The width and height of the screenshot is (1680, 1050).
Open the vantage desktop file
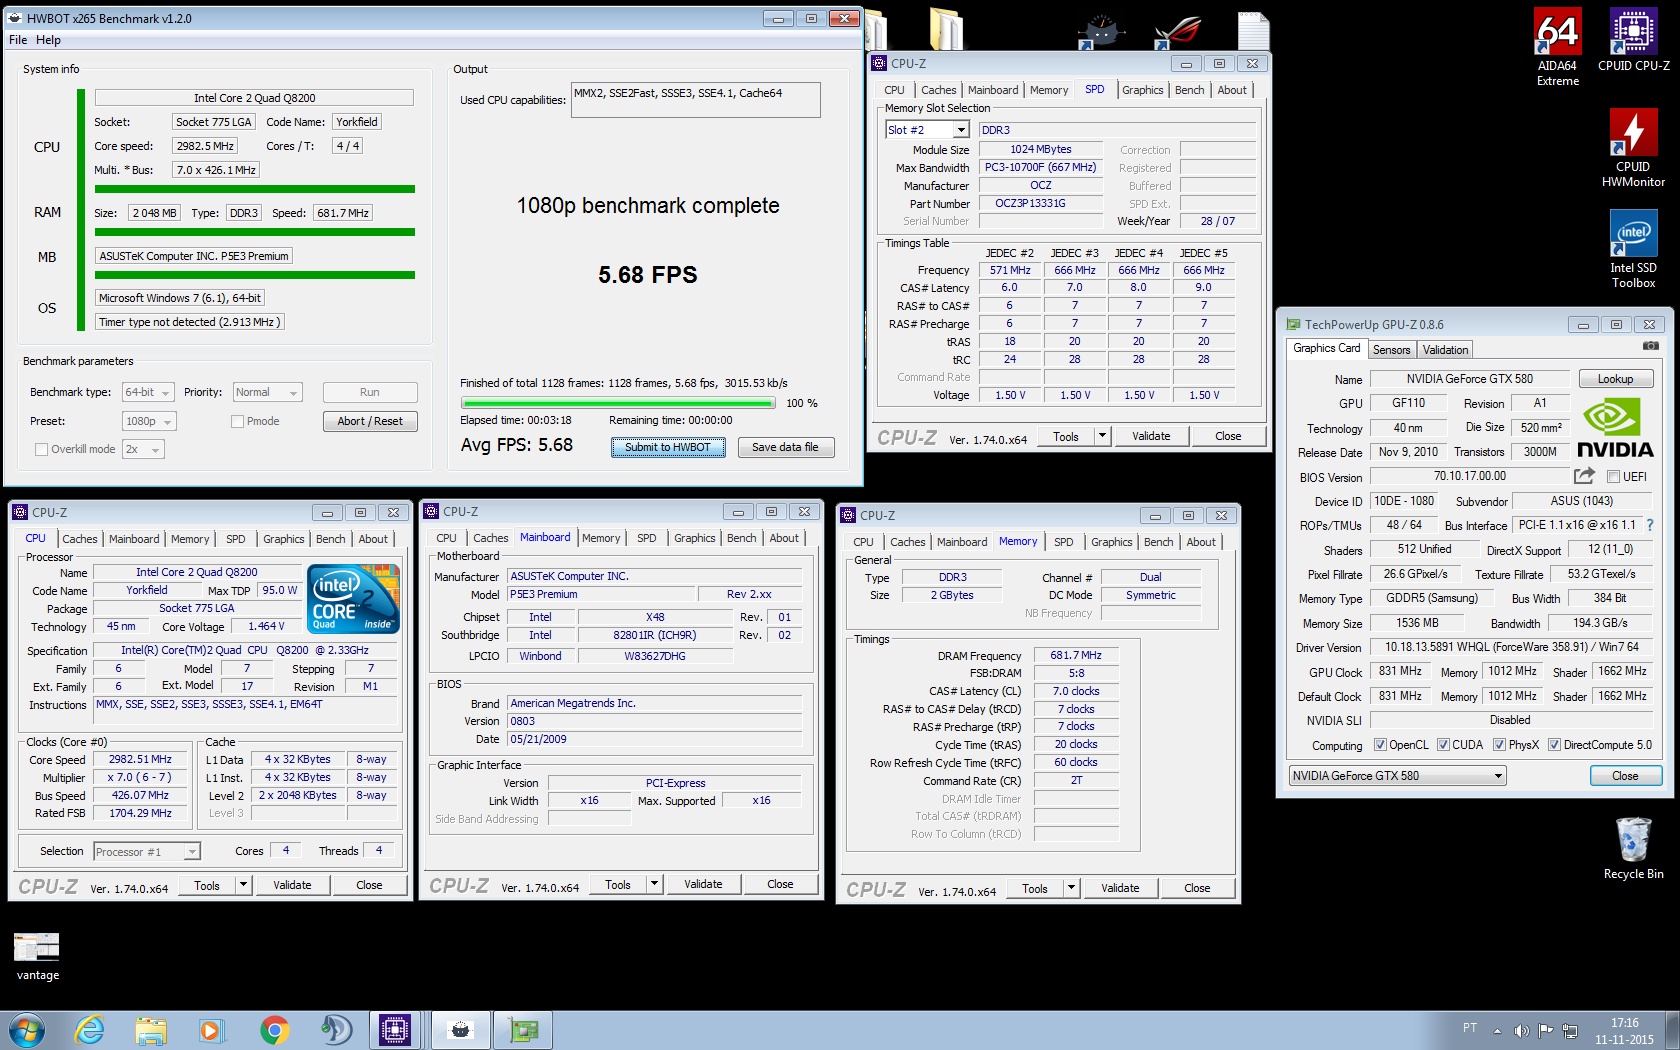pyautogui.click(x=37, y=957)
